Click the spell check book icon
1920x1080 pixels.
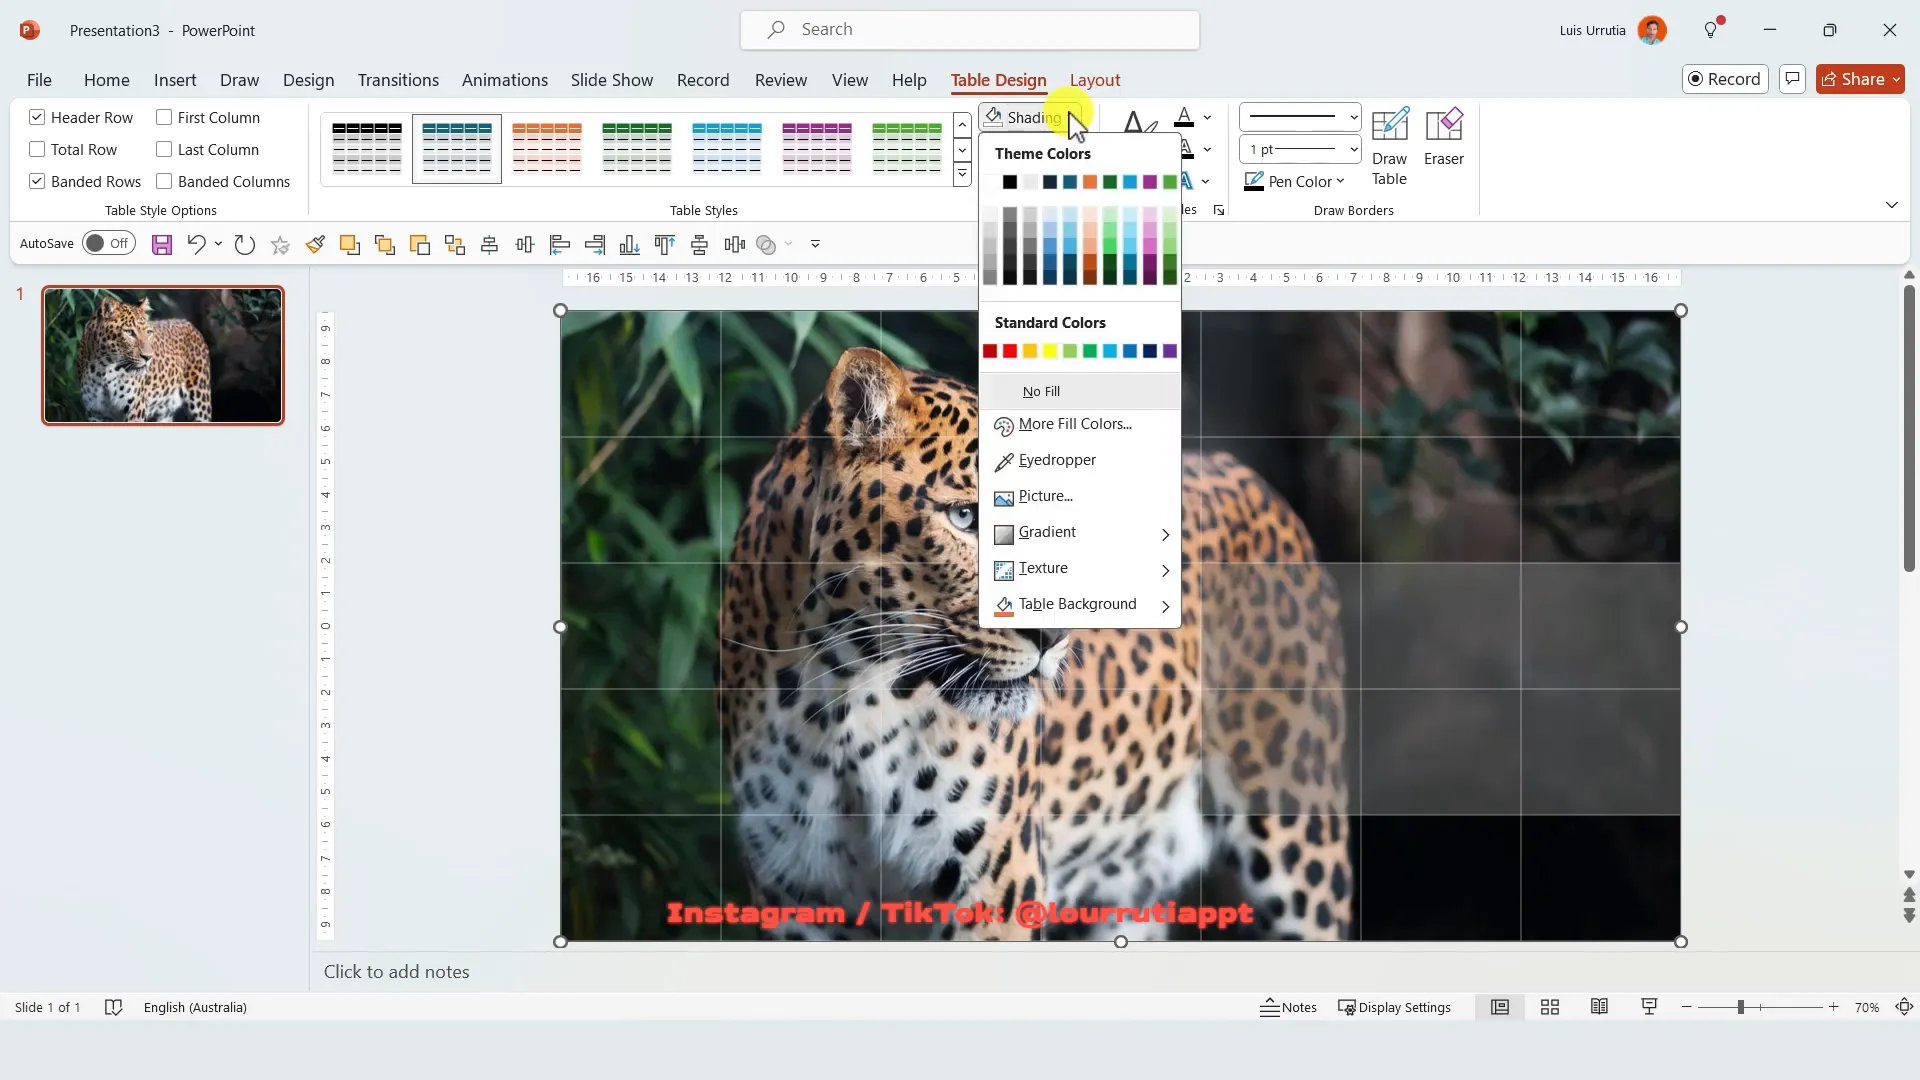pos(113,1007)
